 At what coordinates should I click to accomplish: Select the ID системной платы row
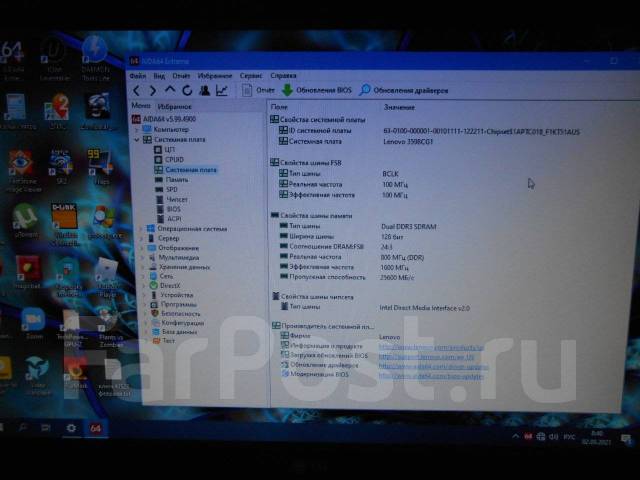pyautogui.click(x=429, y=131)
